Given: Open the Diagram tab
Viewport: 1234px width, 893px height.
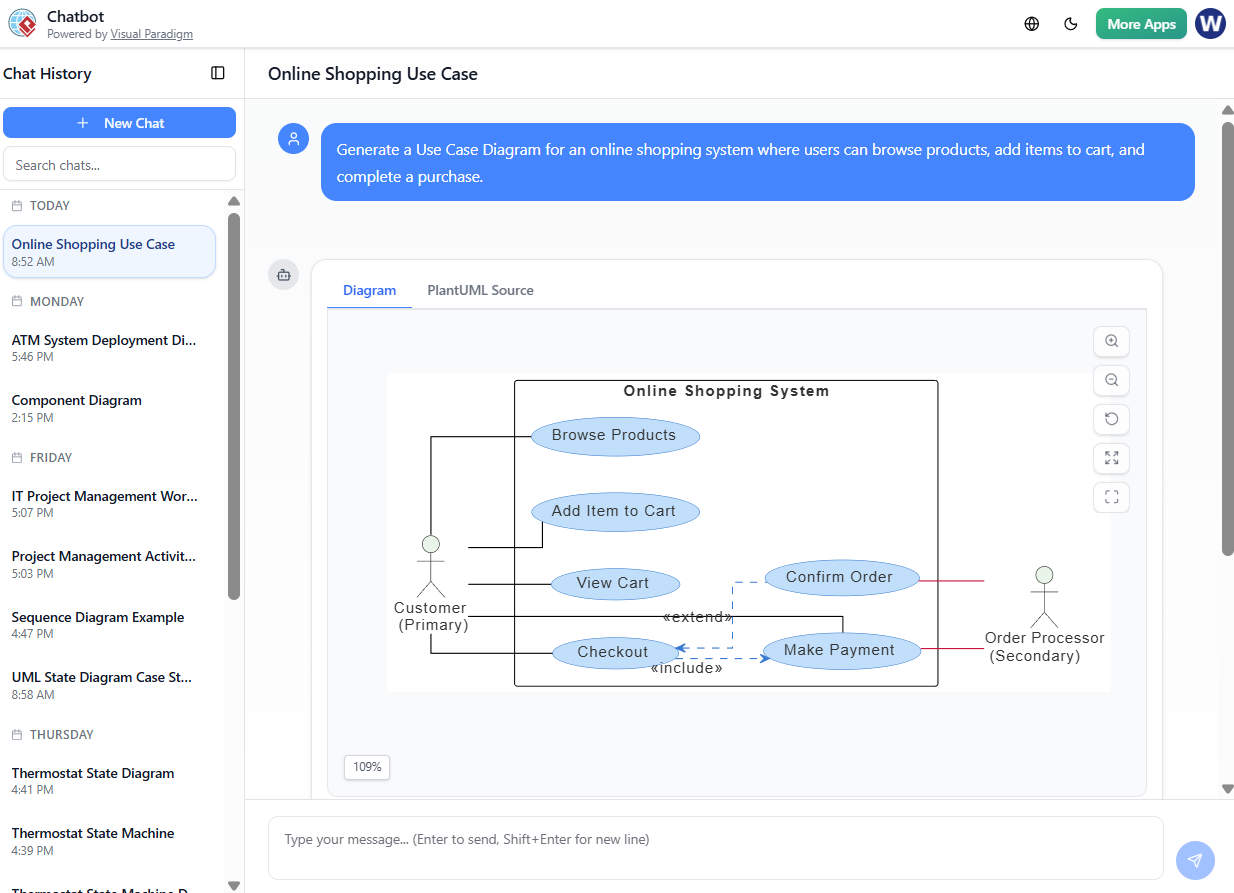Looking at the screenshot, I should point(369,290).
